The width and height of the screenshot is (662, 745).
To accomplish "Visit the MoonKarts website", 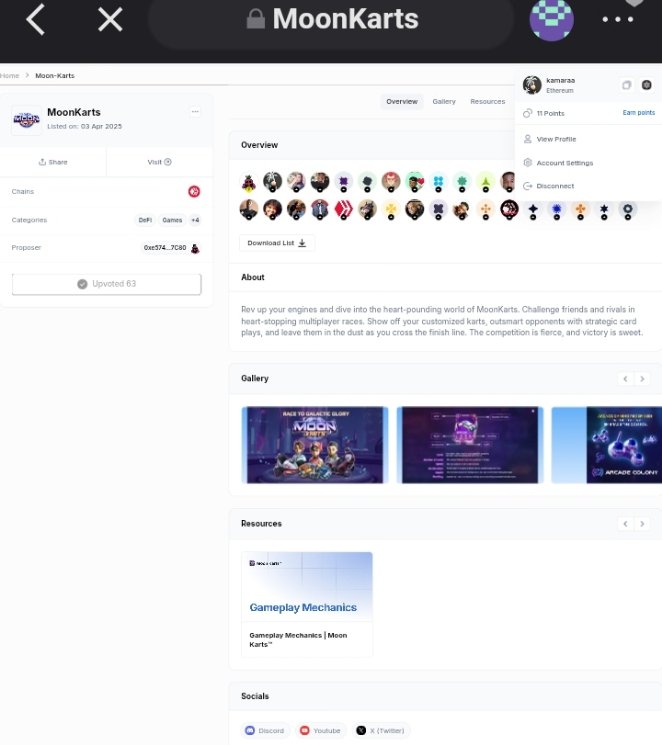I will click(x=159, y=162).
